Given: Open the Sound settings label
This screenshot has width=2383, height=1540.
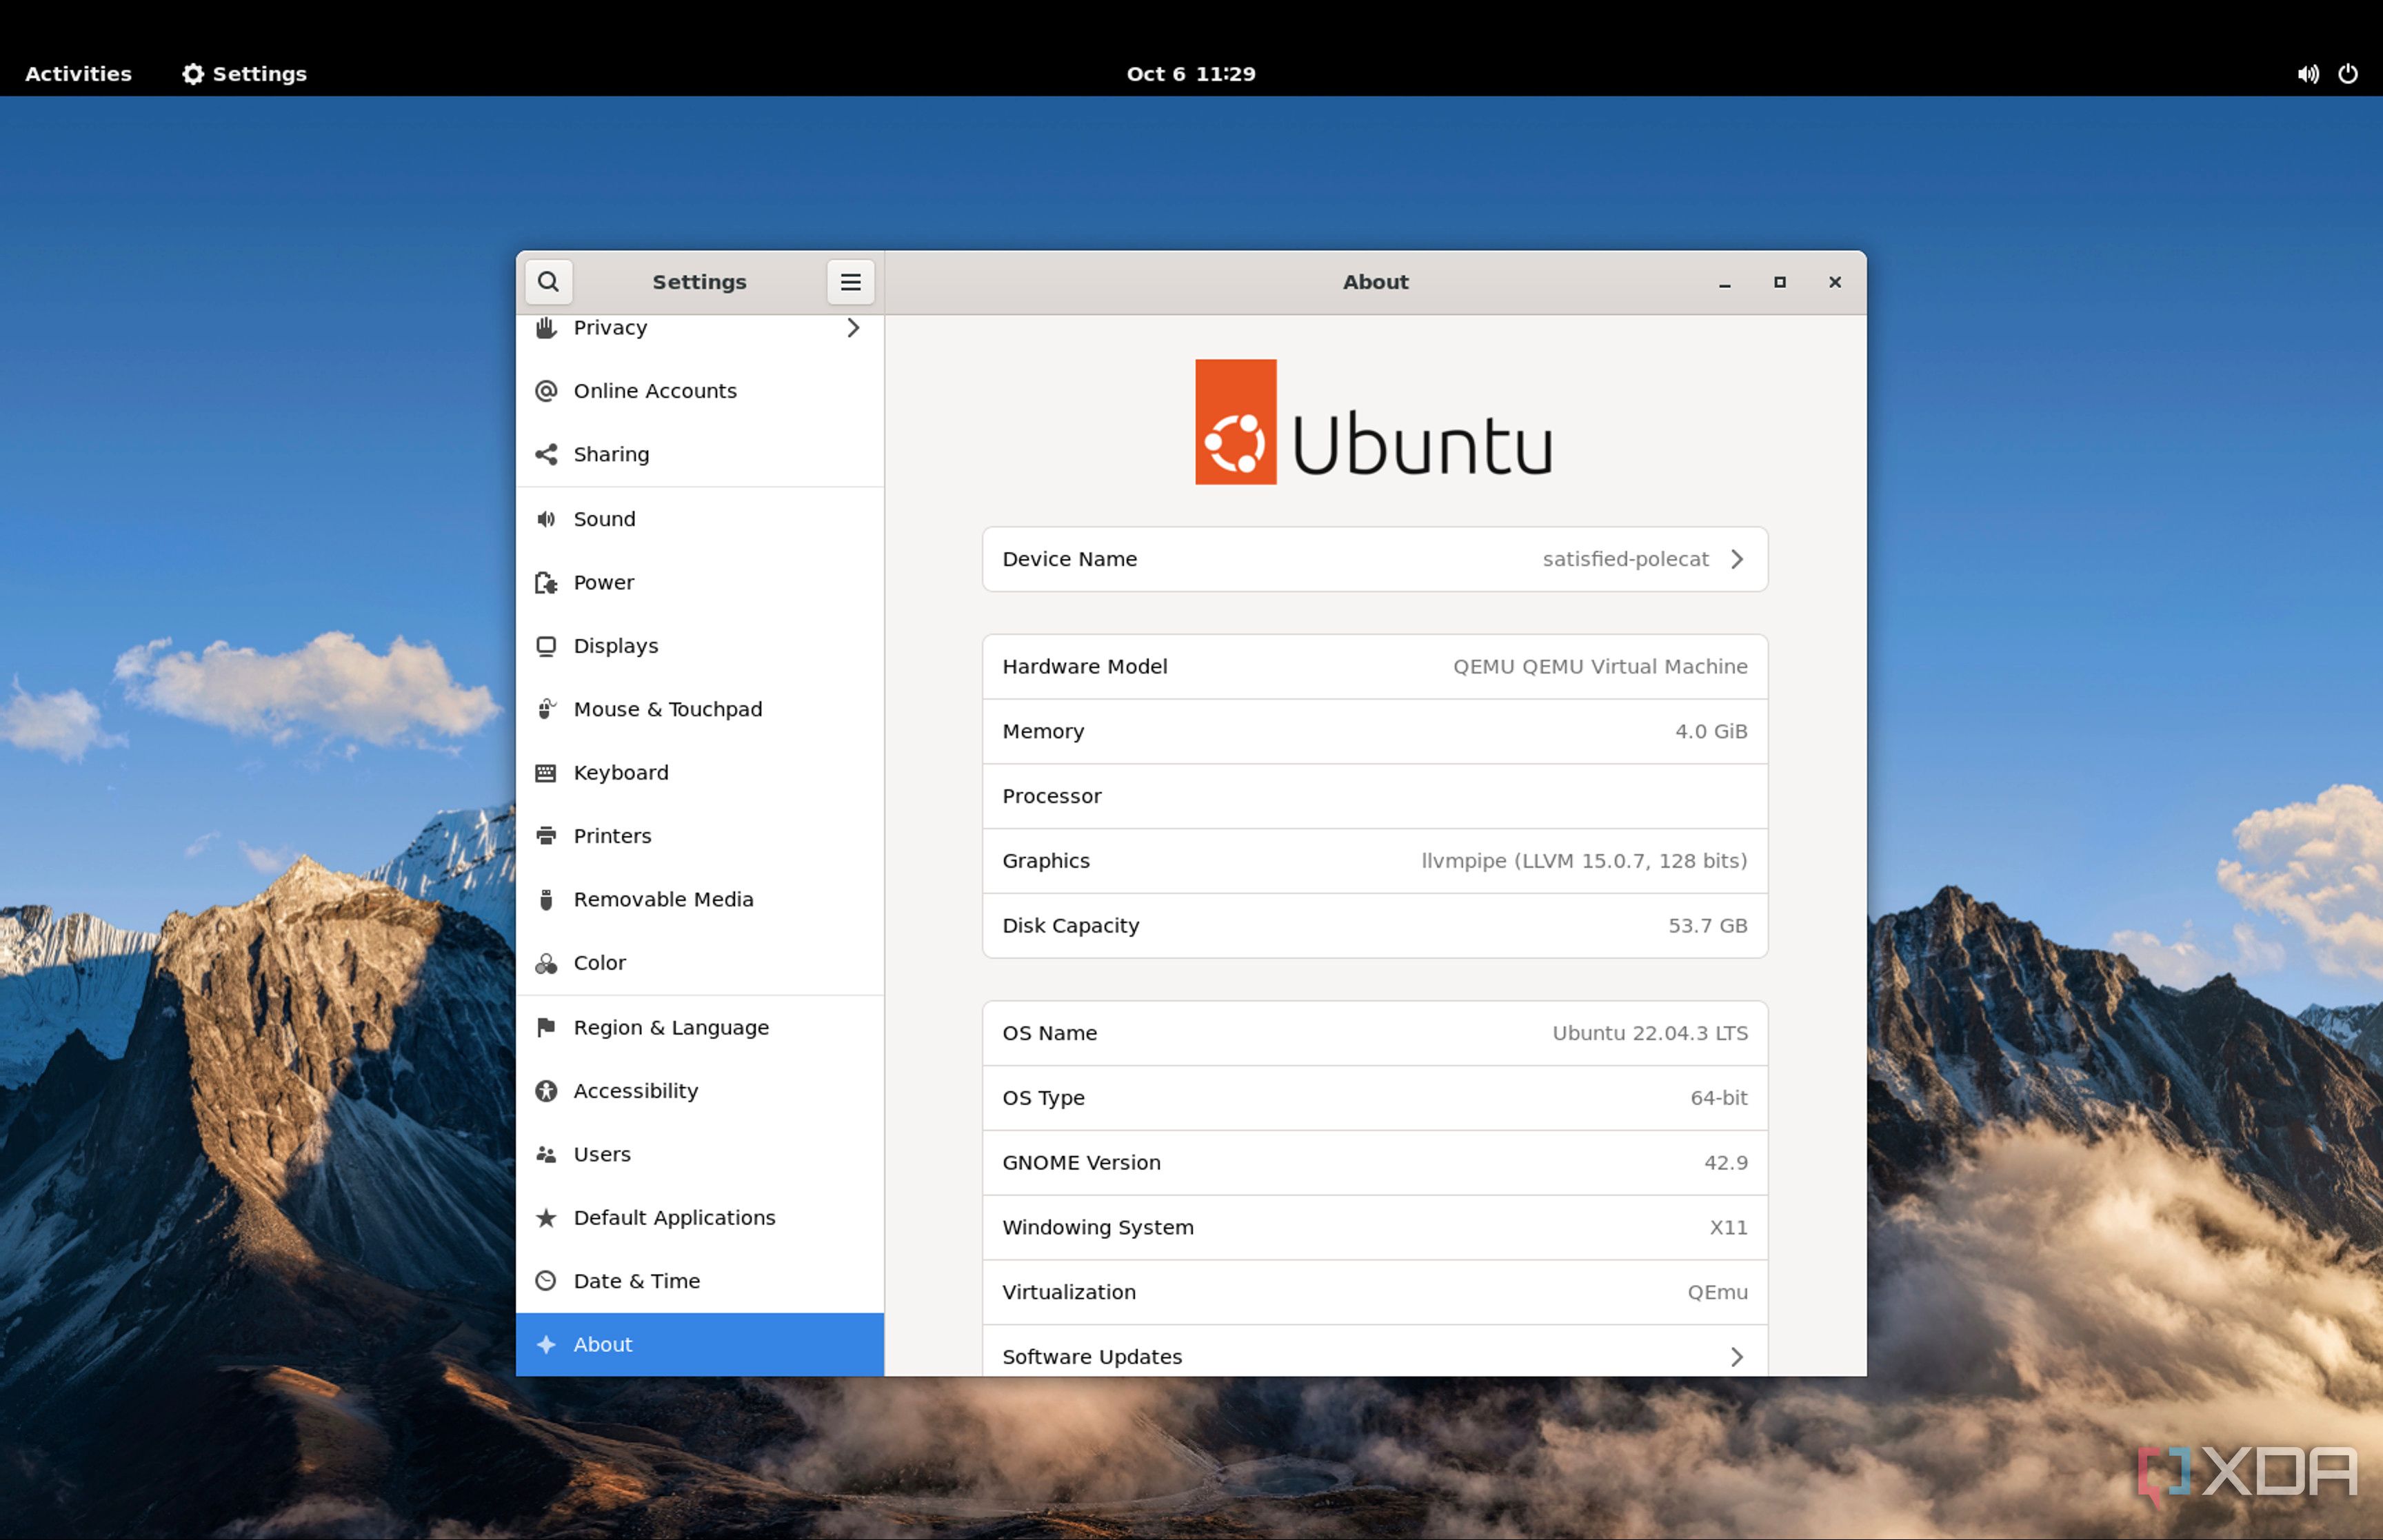Looking at the screenshot, I should click(x=604, y=519).
